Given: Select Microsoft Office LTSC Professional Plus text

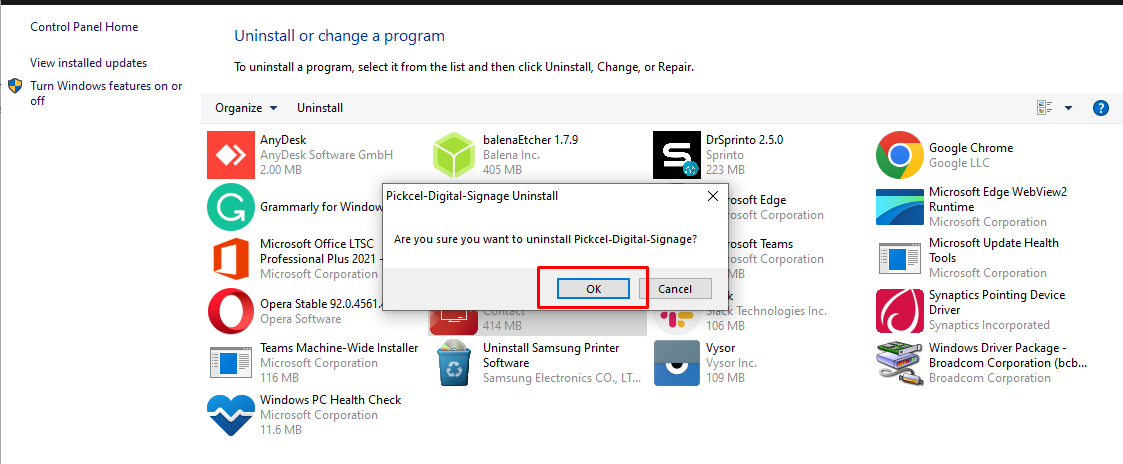Looking at the screenshot, I should point(322,251).
